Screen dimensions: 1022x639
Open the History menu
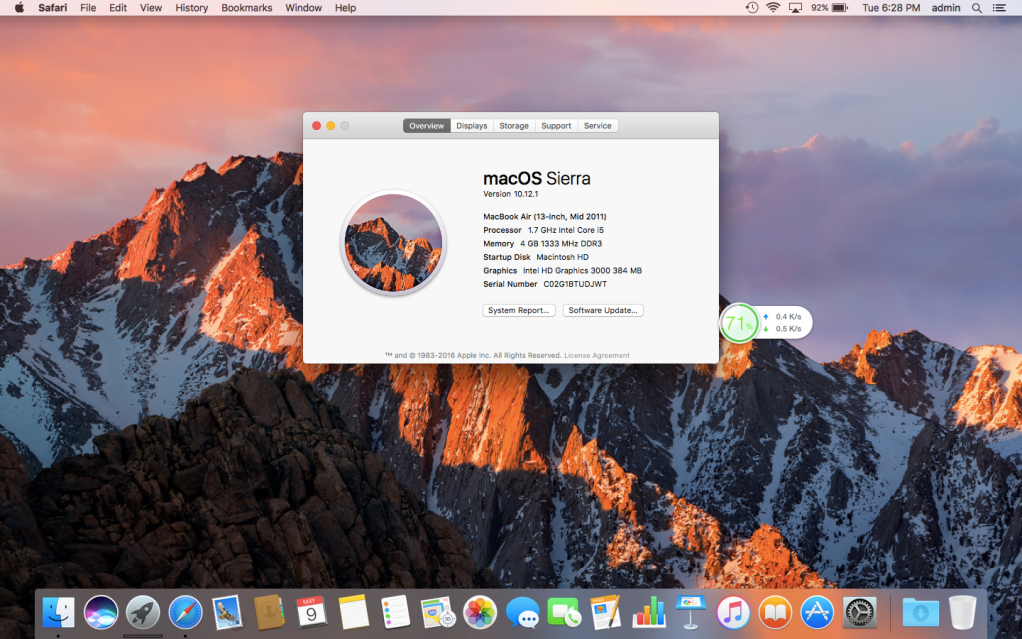[192, 8]
